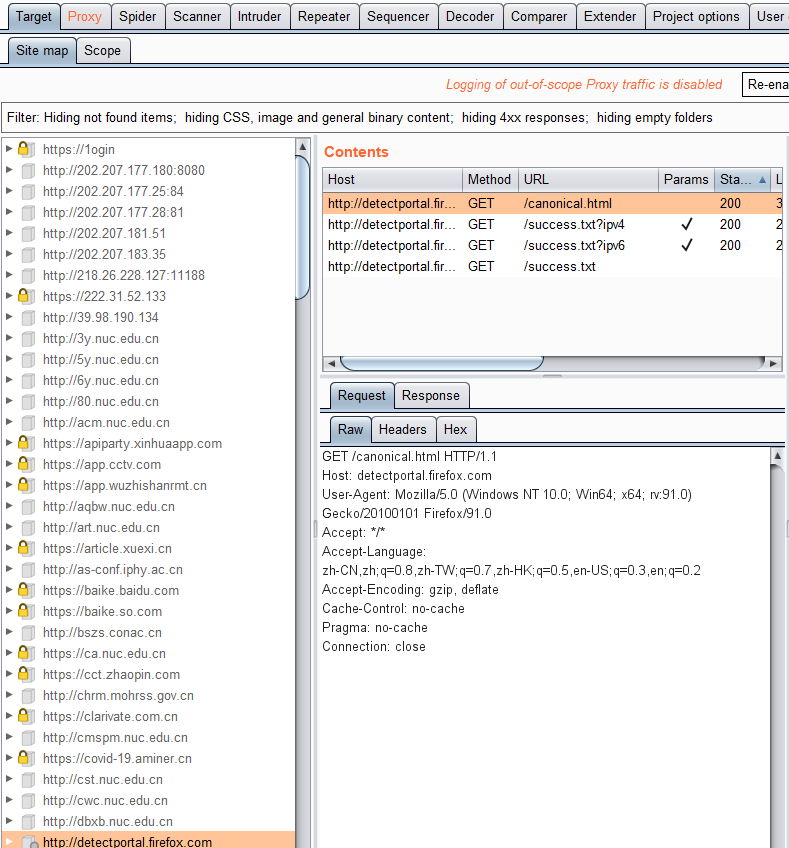Switch to the Proxy tab
The image size is (789, 848).
[x=85, y=17]
